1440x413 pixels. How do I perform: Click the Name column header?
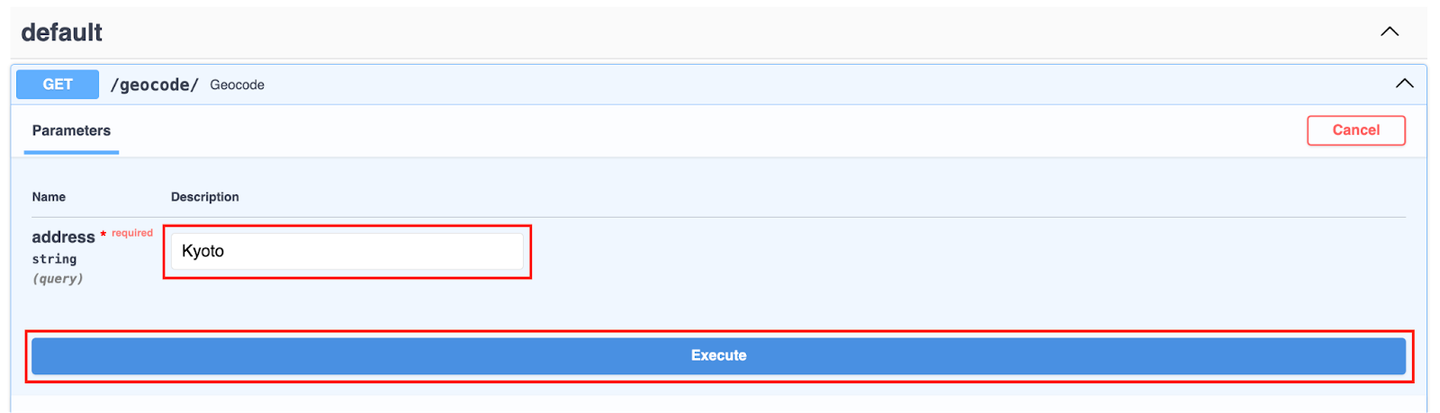49,197
